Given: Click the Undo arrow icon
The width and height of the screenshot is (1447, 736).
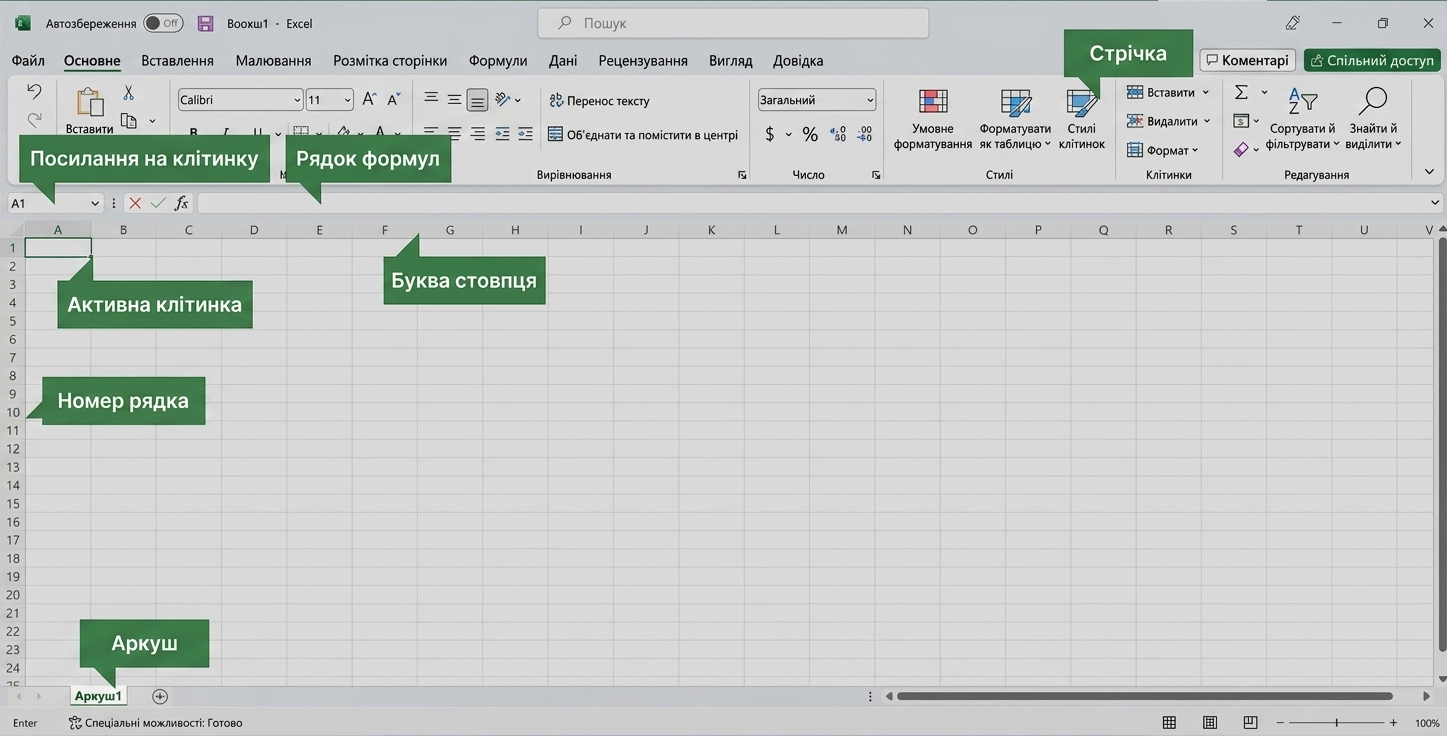Looking at the screenshot, I should 34,92.
